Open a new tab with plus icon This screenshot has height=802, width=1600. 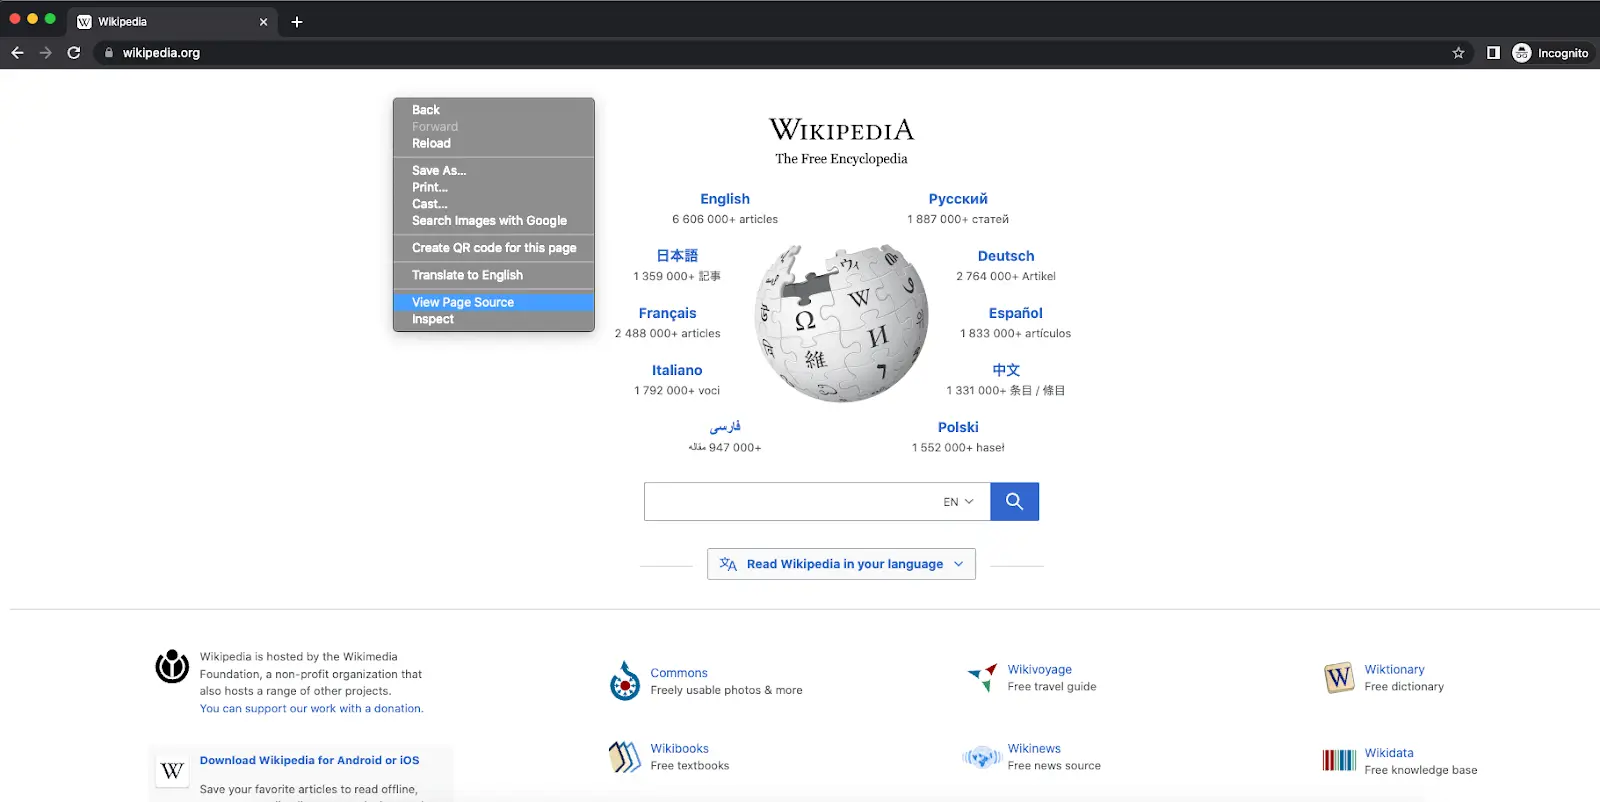pyautogui.click(x=297, y=22)
